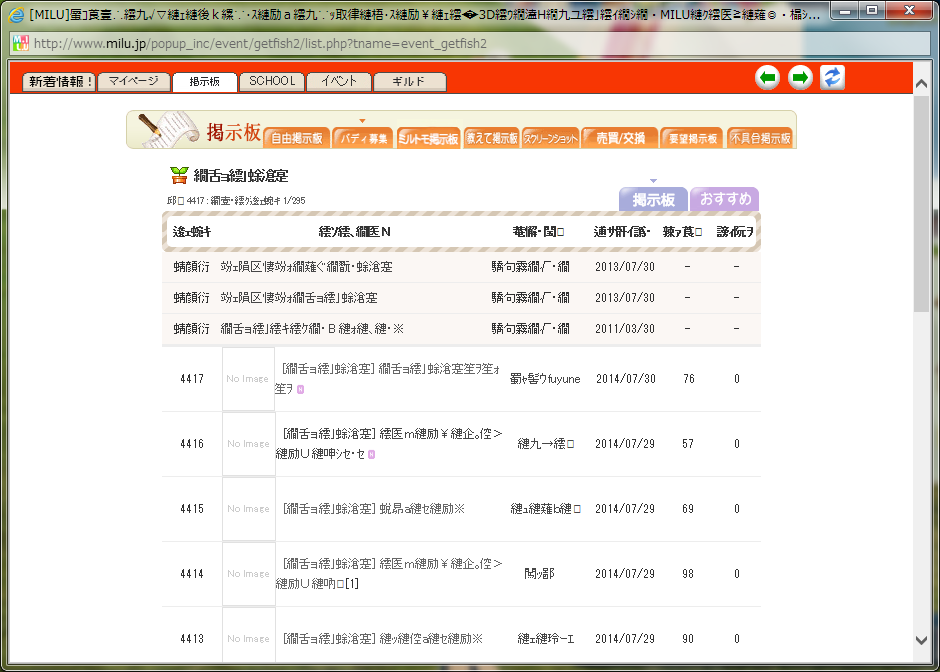Image resolution: width=940 pixels, height=672 pixels.
Task: Open the 売買/交換 board tab
Action: tap(620, 139)
